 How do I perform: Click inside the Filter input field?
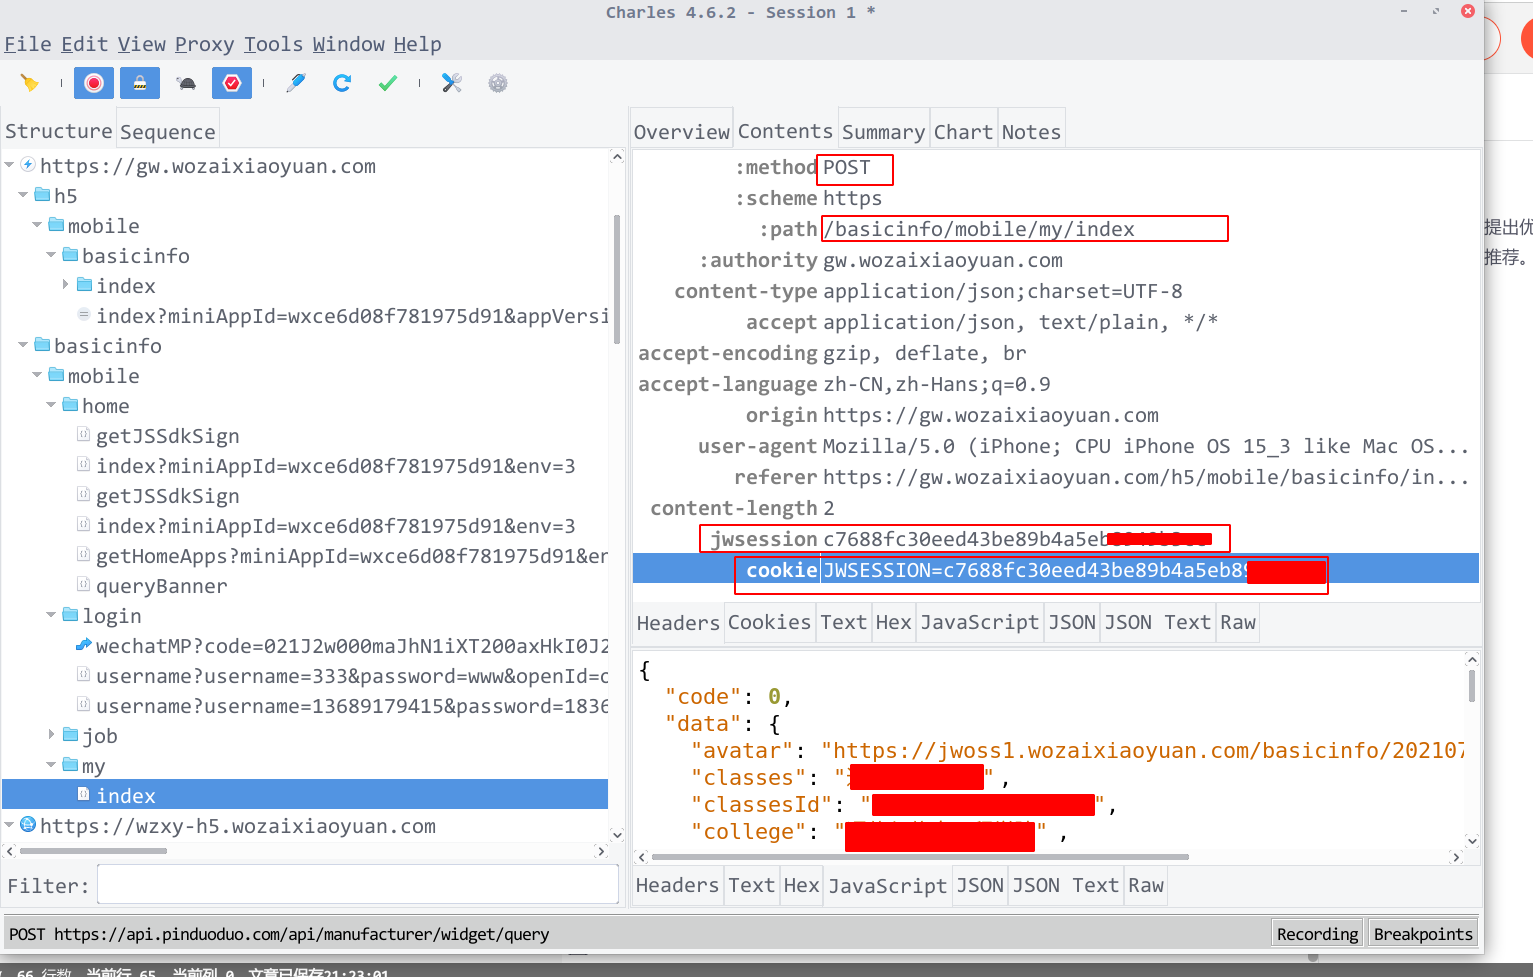(358, 885)
